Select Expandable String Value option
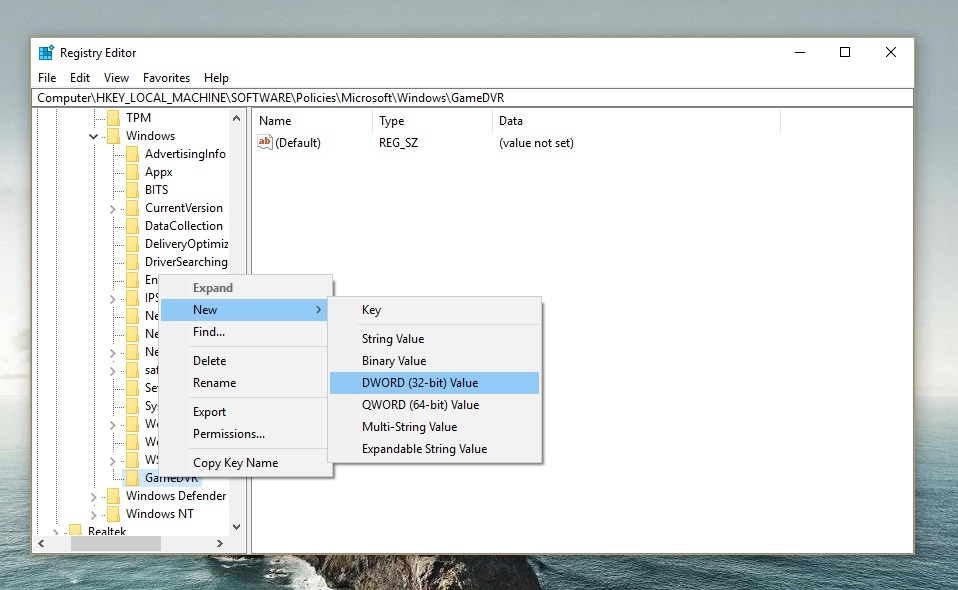Image resolution: width=958 pixels, height=590 pixels. point(434,448)
